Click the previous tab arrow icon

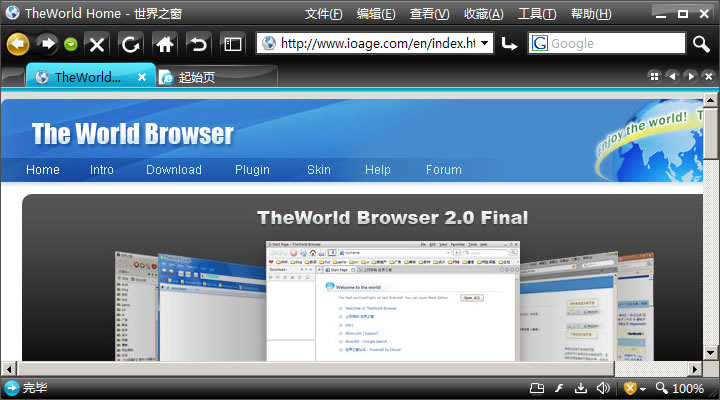pyautogui.click(x=672, y=76)
